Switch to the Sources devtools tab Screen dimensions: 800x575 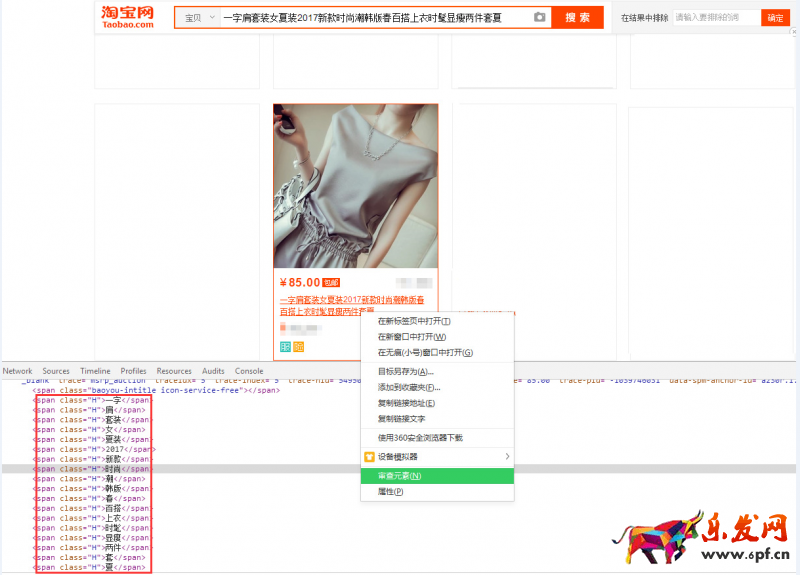[56, 371]
